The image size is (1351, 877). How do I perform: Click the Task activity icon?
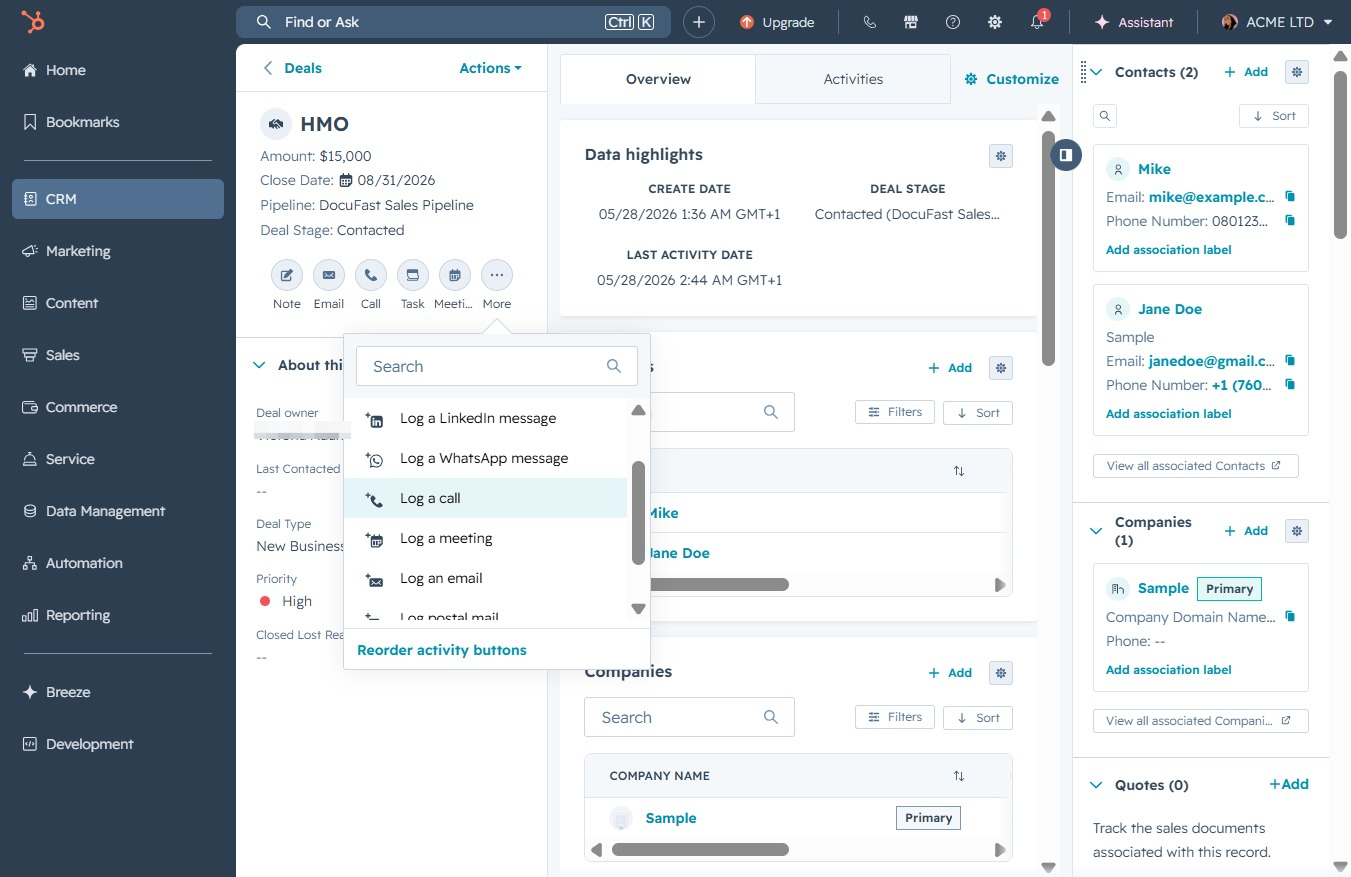coord(413,275)
